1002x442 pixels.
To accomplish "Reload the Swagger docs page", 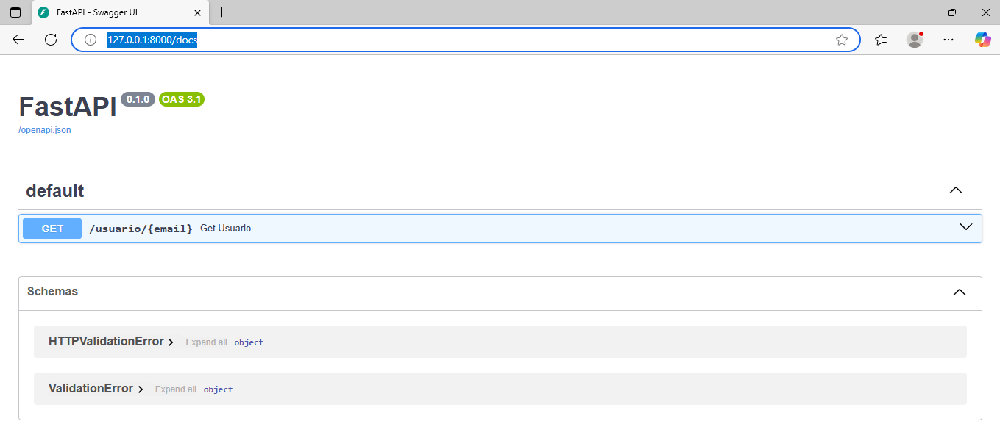I will (51, 40).
